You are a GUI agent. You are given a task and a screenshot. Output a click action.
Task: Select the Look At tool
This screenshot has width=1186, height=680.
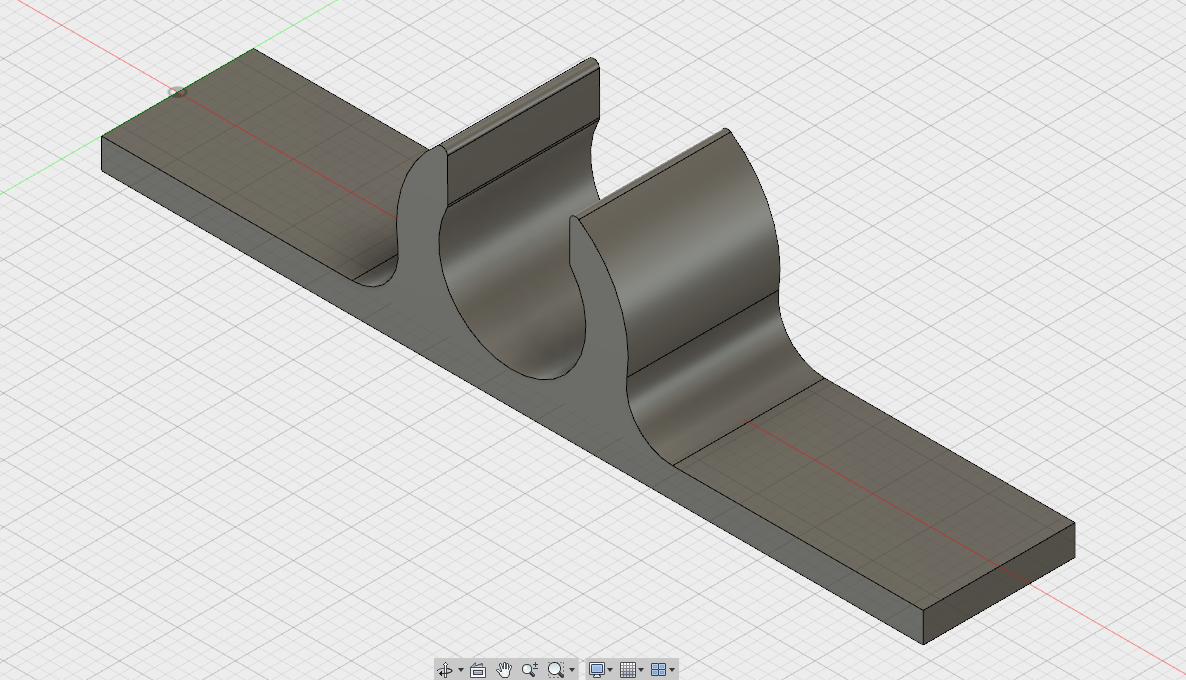[x=478, y=669]
